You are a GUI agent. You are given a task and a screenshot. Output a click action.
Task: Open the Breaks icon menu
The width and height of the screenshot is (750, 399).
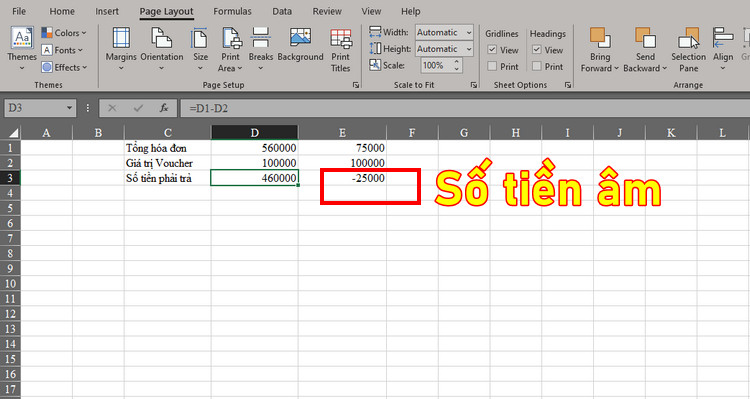(261, 38)
